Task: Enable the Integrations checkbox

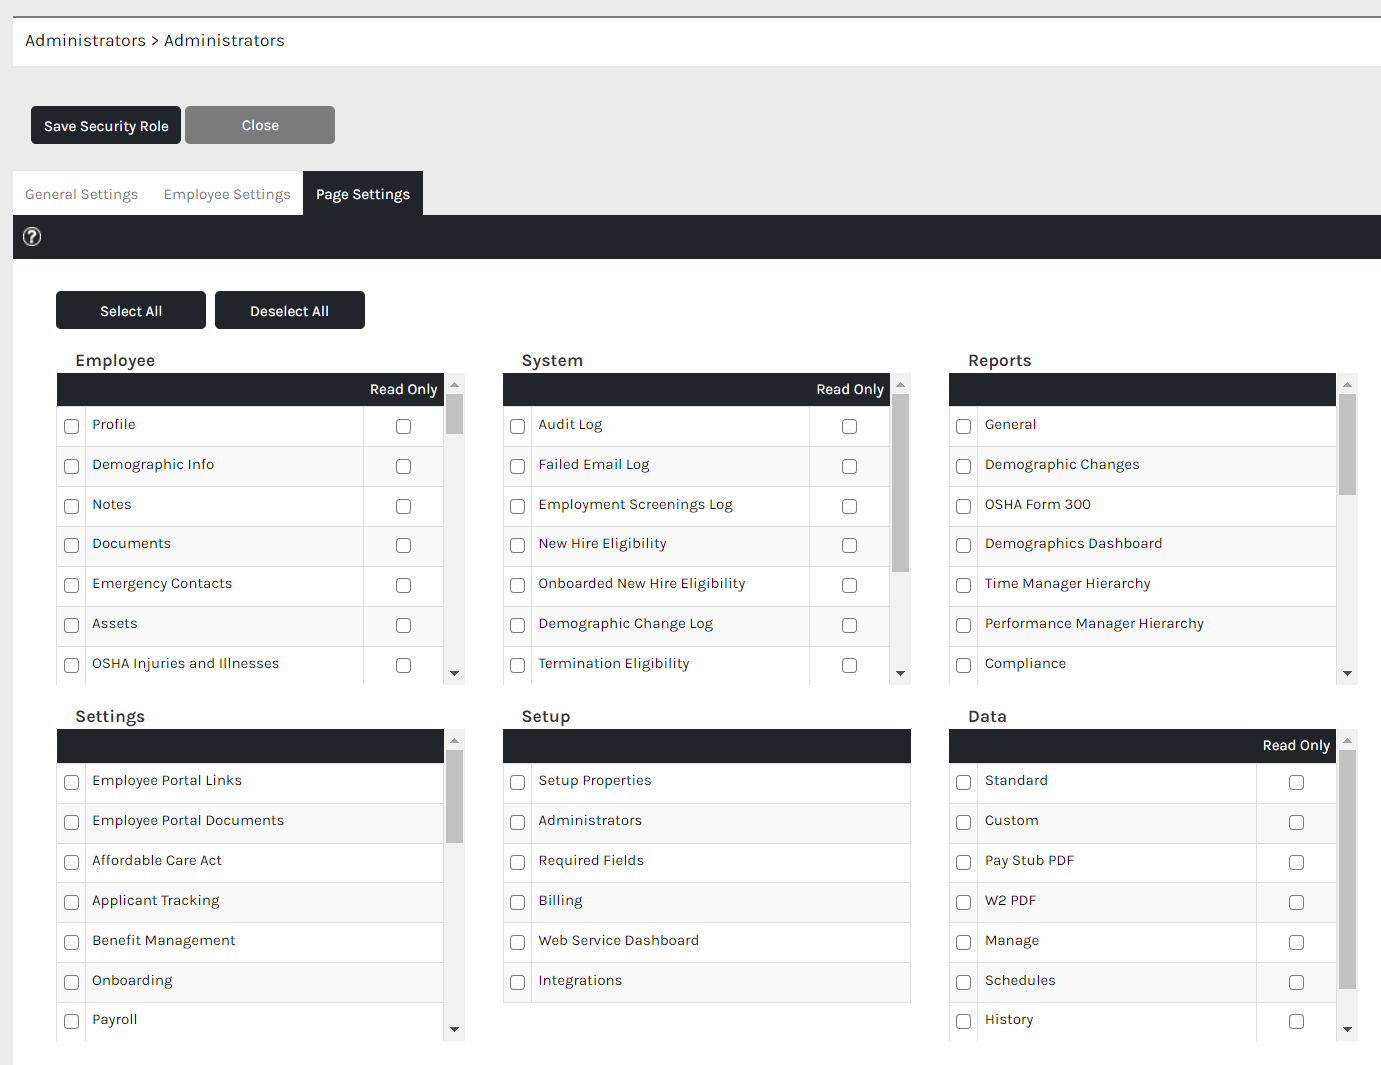Action: [518, 982]
